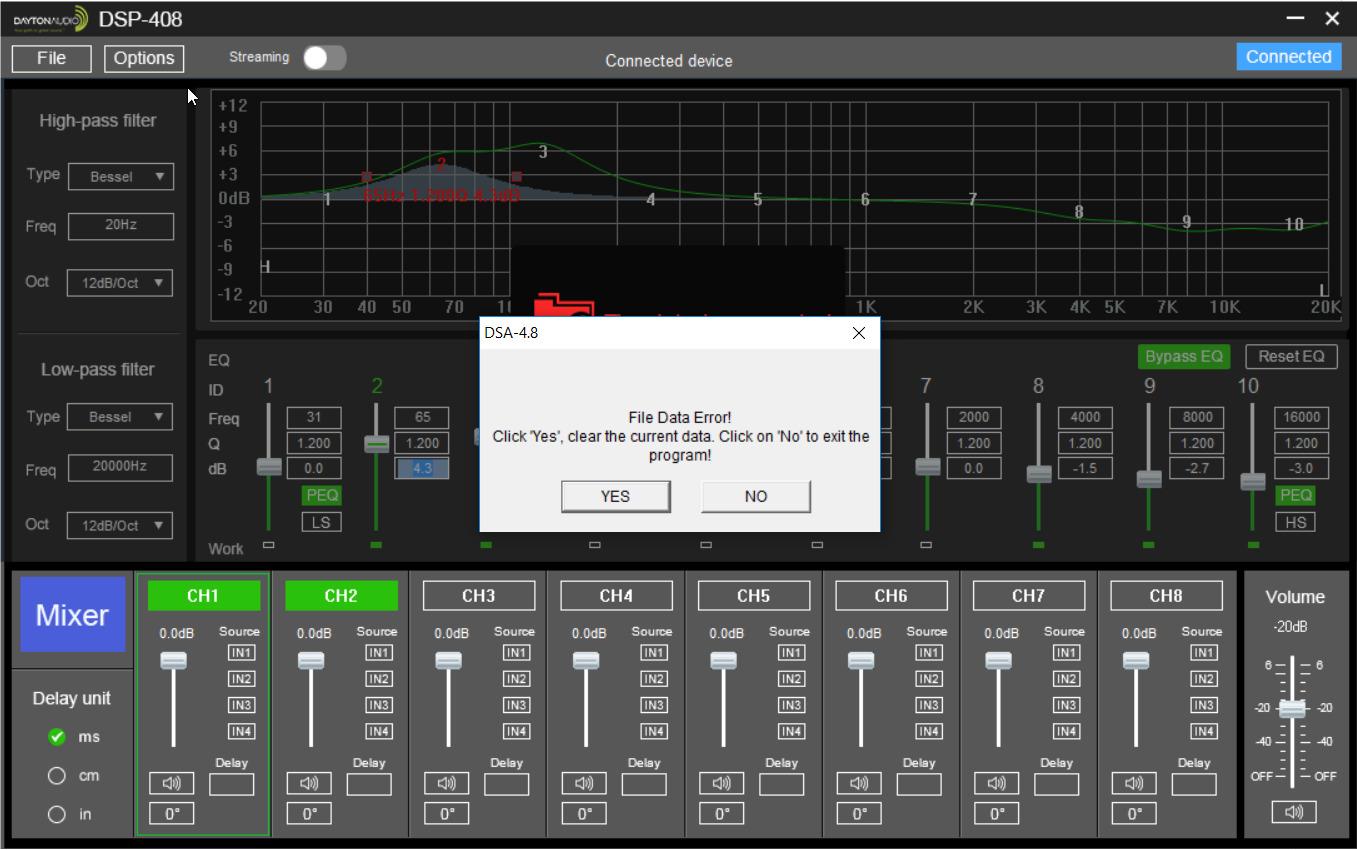Mute CH2 with its speaker icon
The width and height of the screenshot is (1357, 850).
click(310, 783)
